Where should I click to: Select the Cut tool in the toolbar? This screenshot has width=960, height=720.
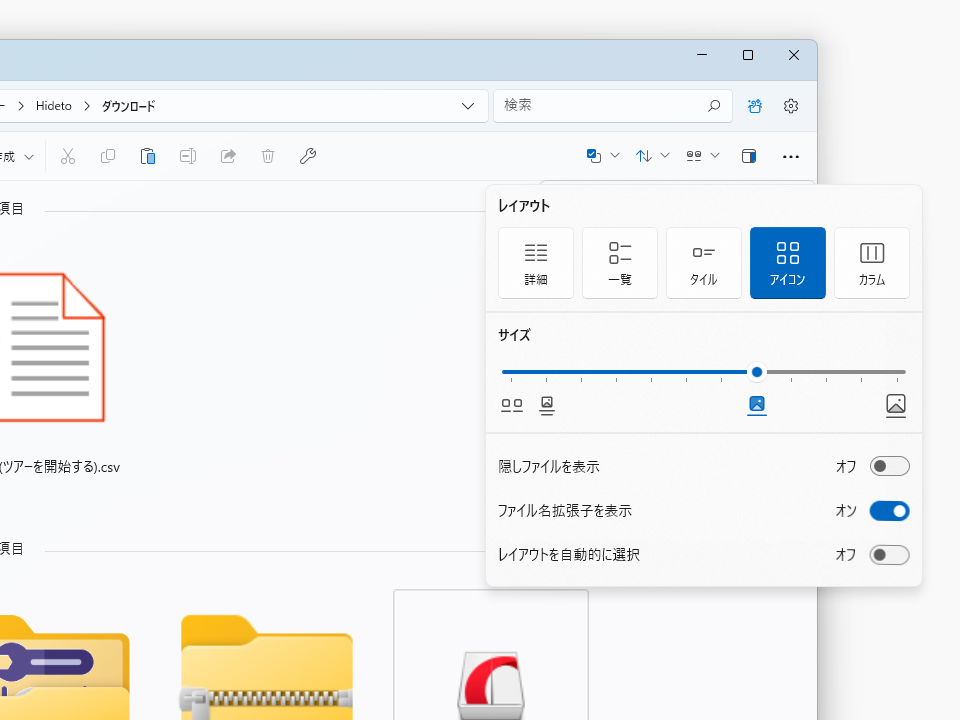[67, 156]
